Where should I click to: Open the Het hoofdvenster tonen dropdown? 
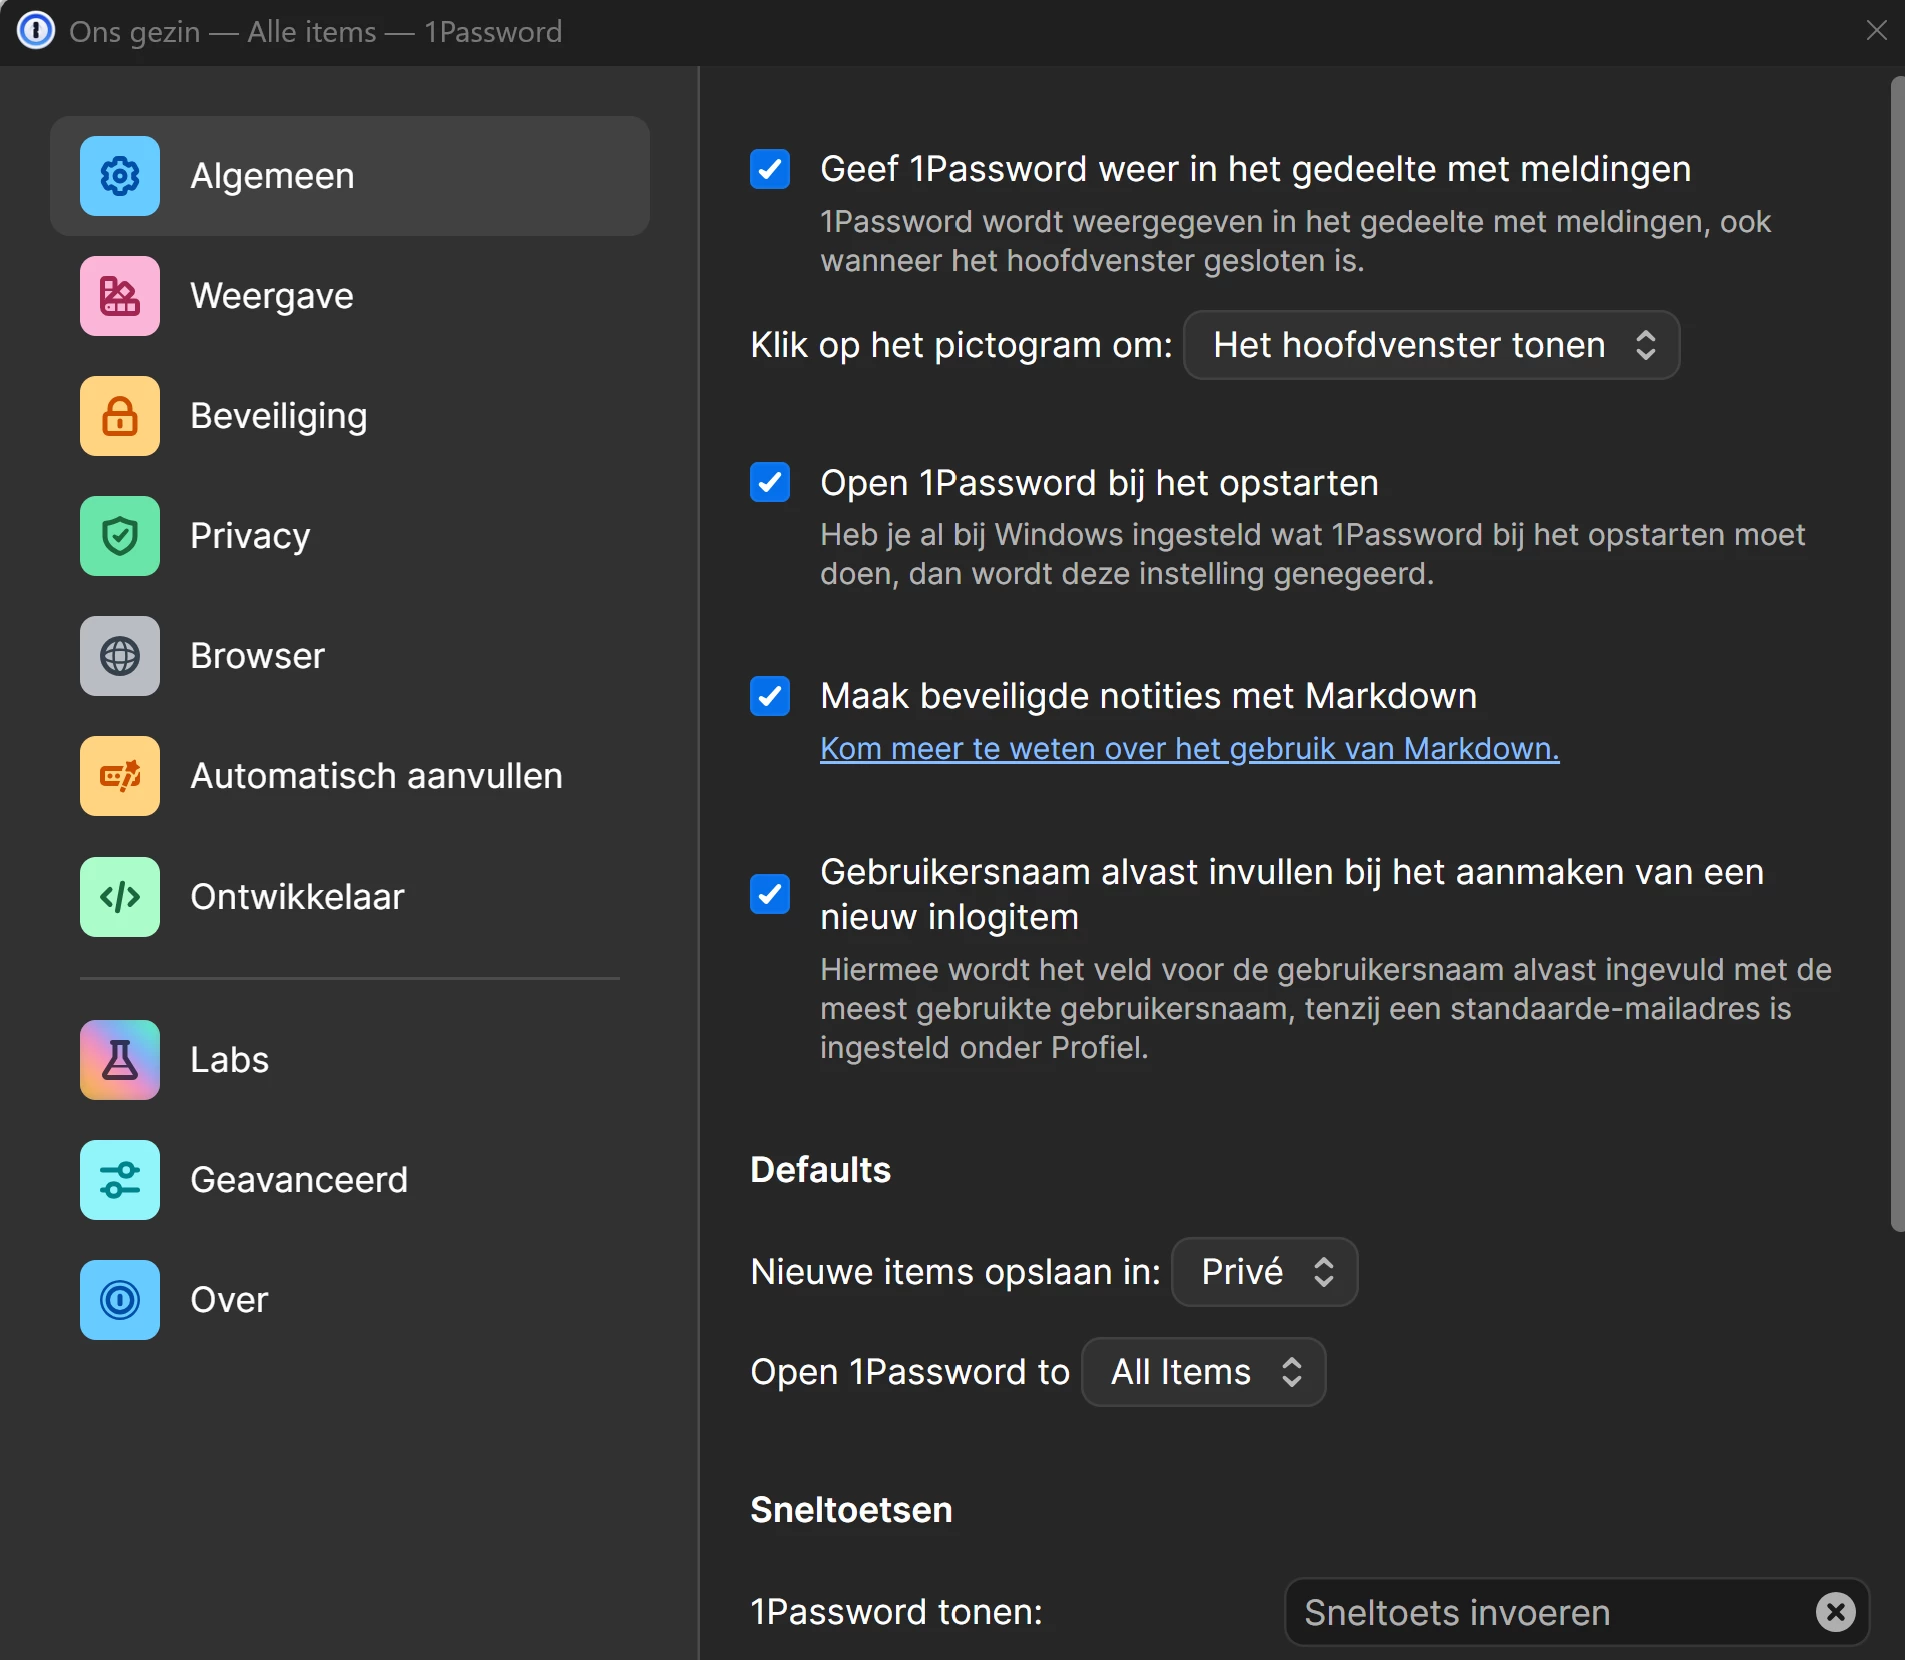point(1431,345)
